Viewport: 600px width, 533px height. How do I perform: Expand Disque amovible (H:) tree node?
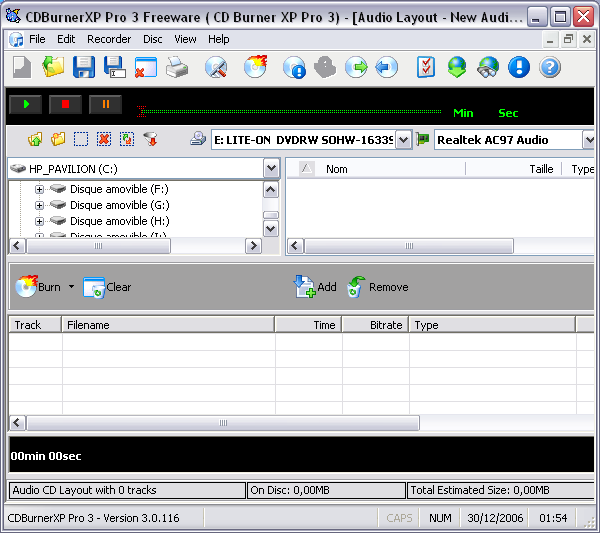pos(39,221)
